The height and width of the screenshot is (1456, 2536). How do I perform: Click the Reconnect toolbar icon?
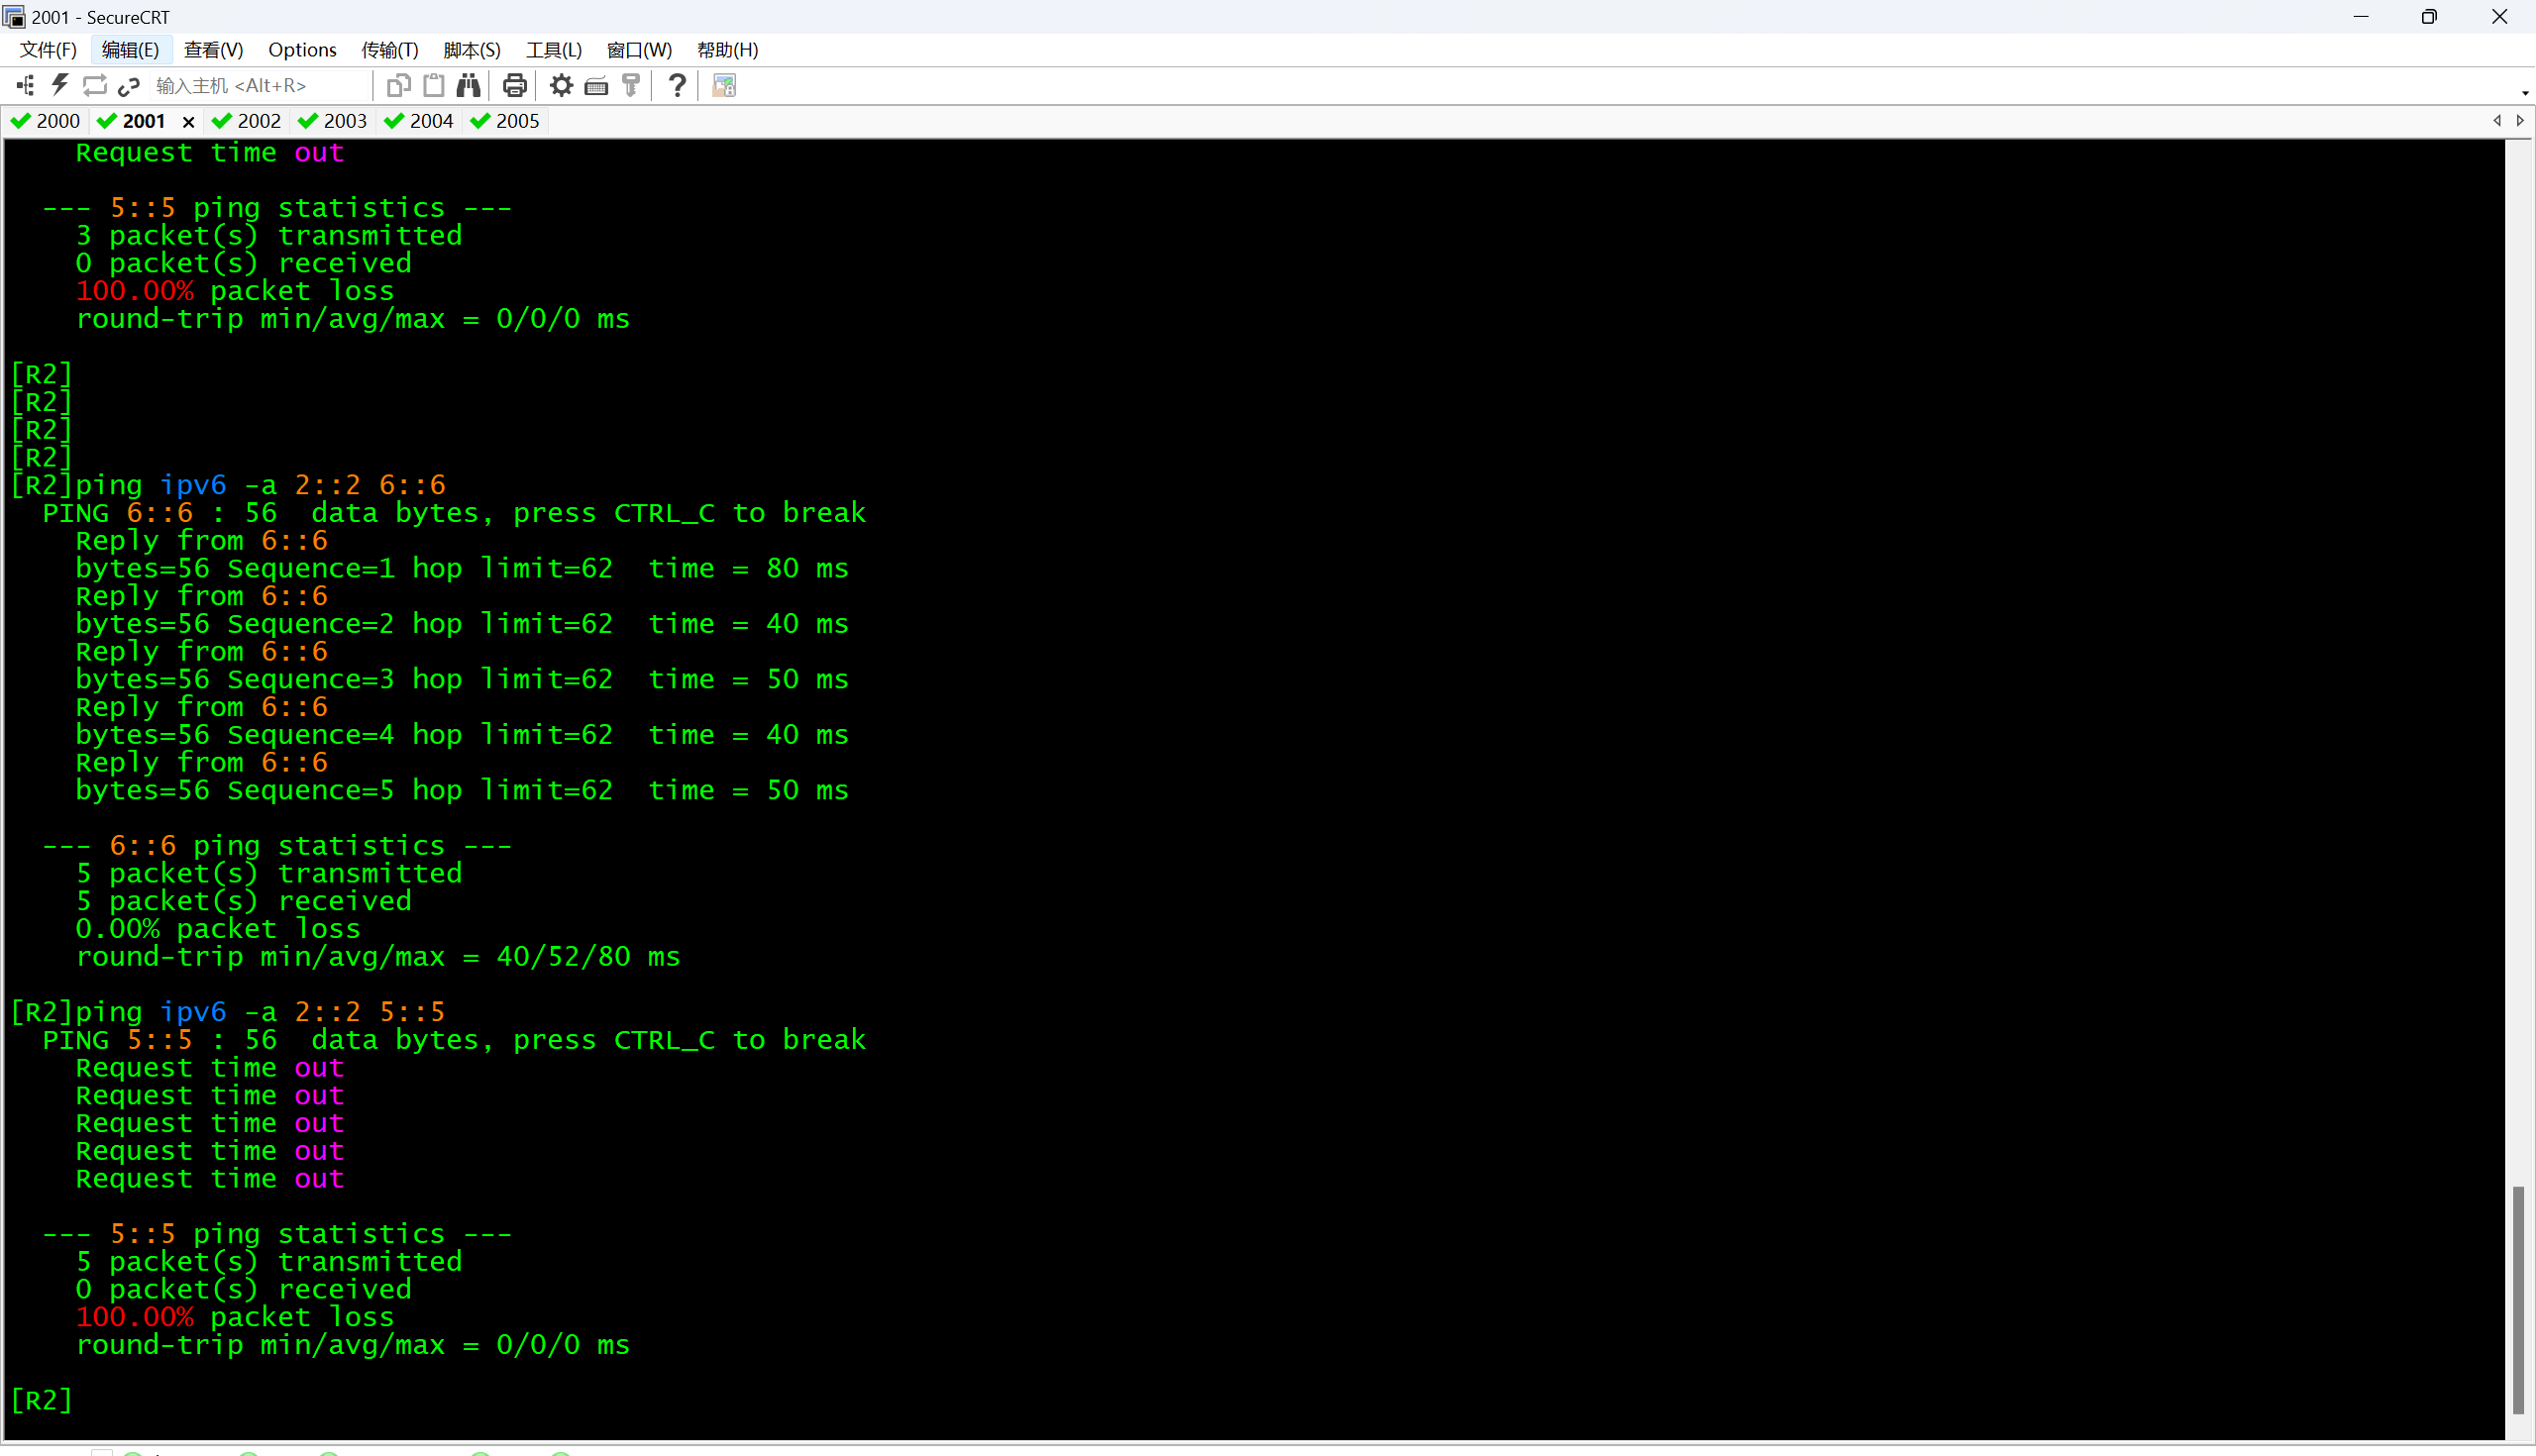coord(95,85)
